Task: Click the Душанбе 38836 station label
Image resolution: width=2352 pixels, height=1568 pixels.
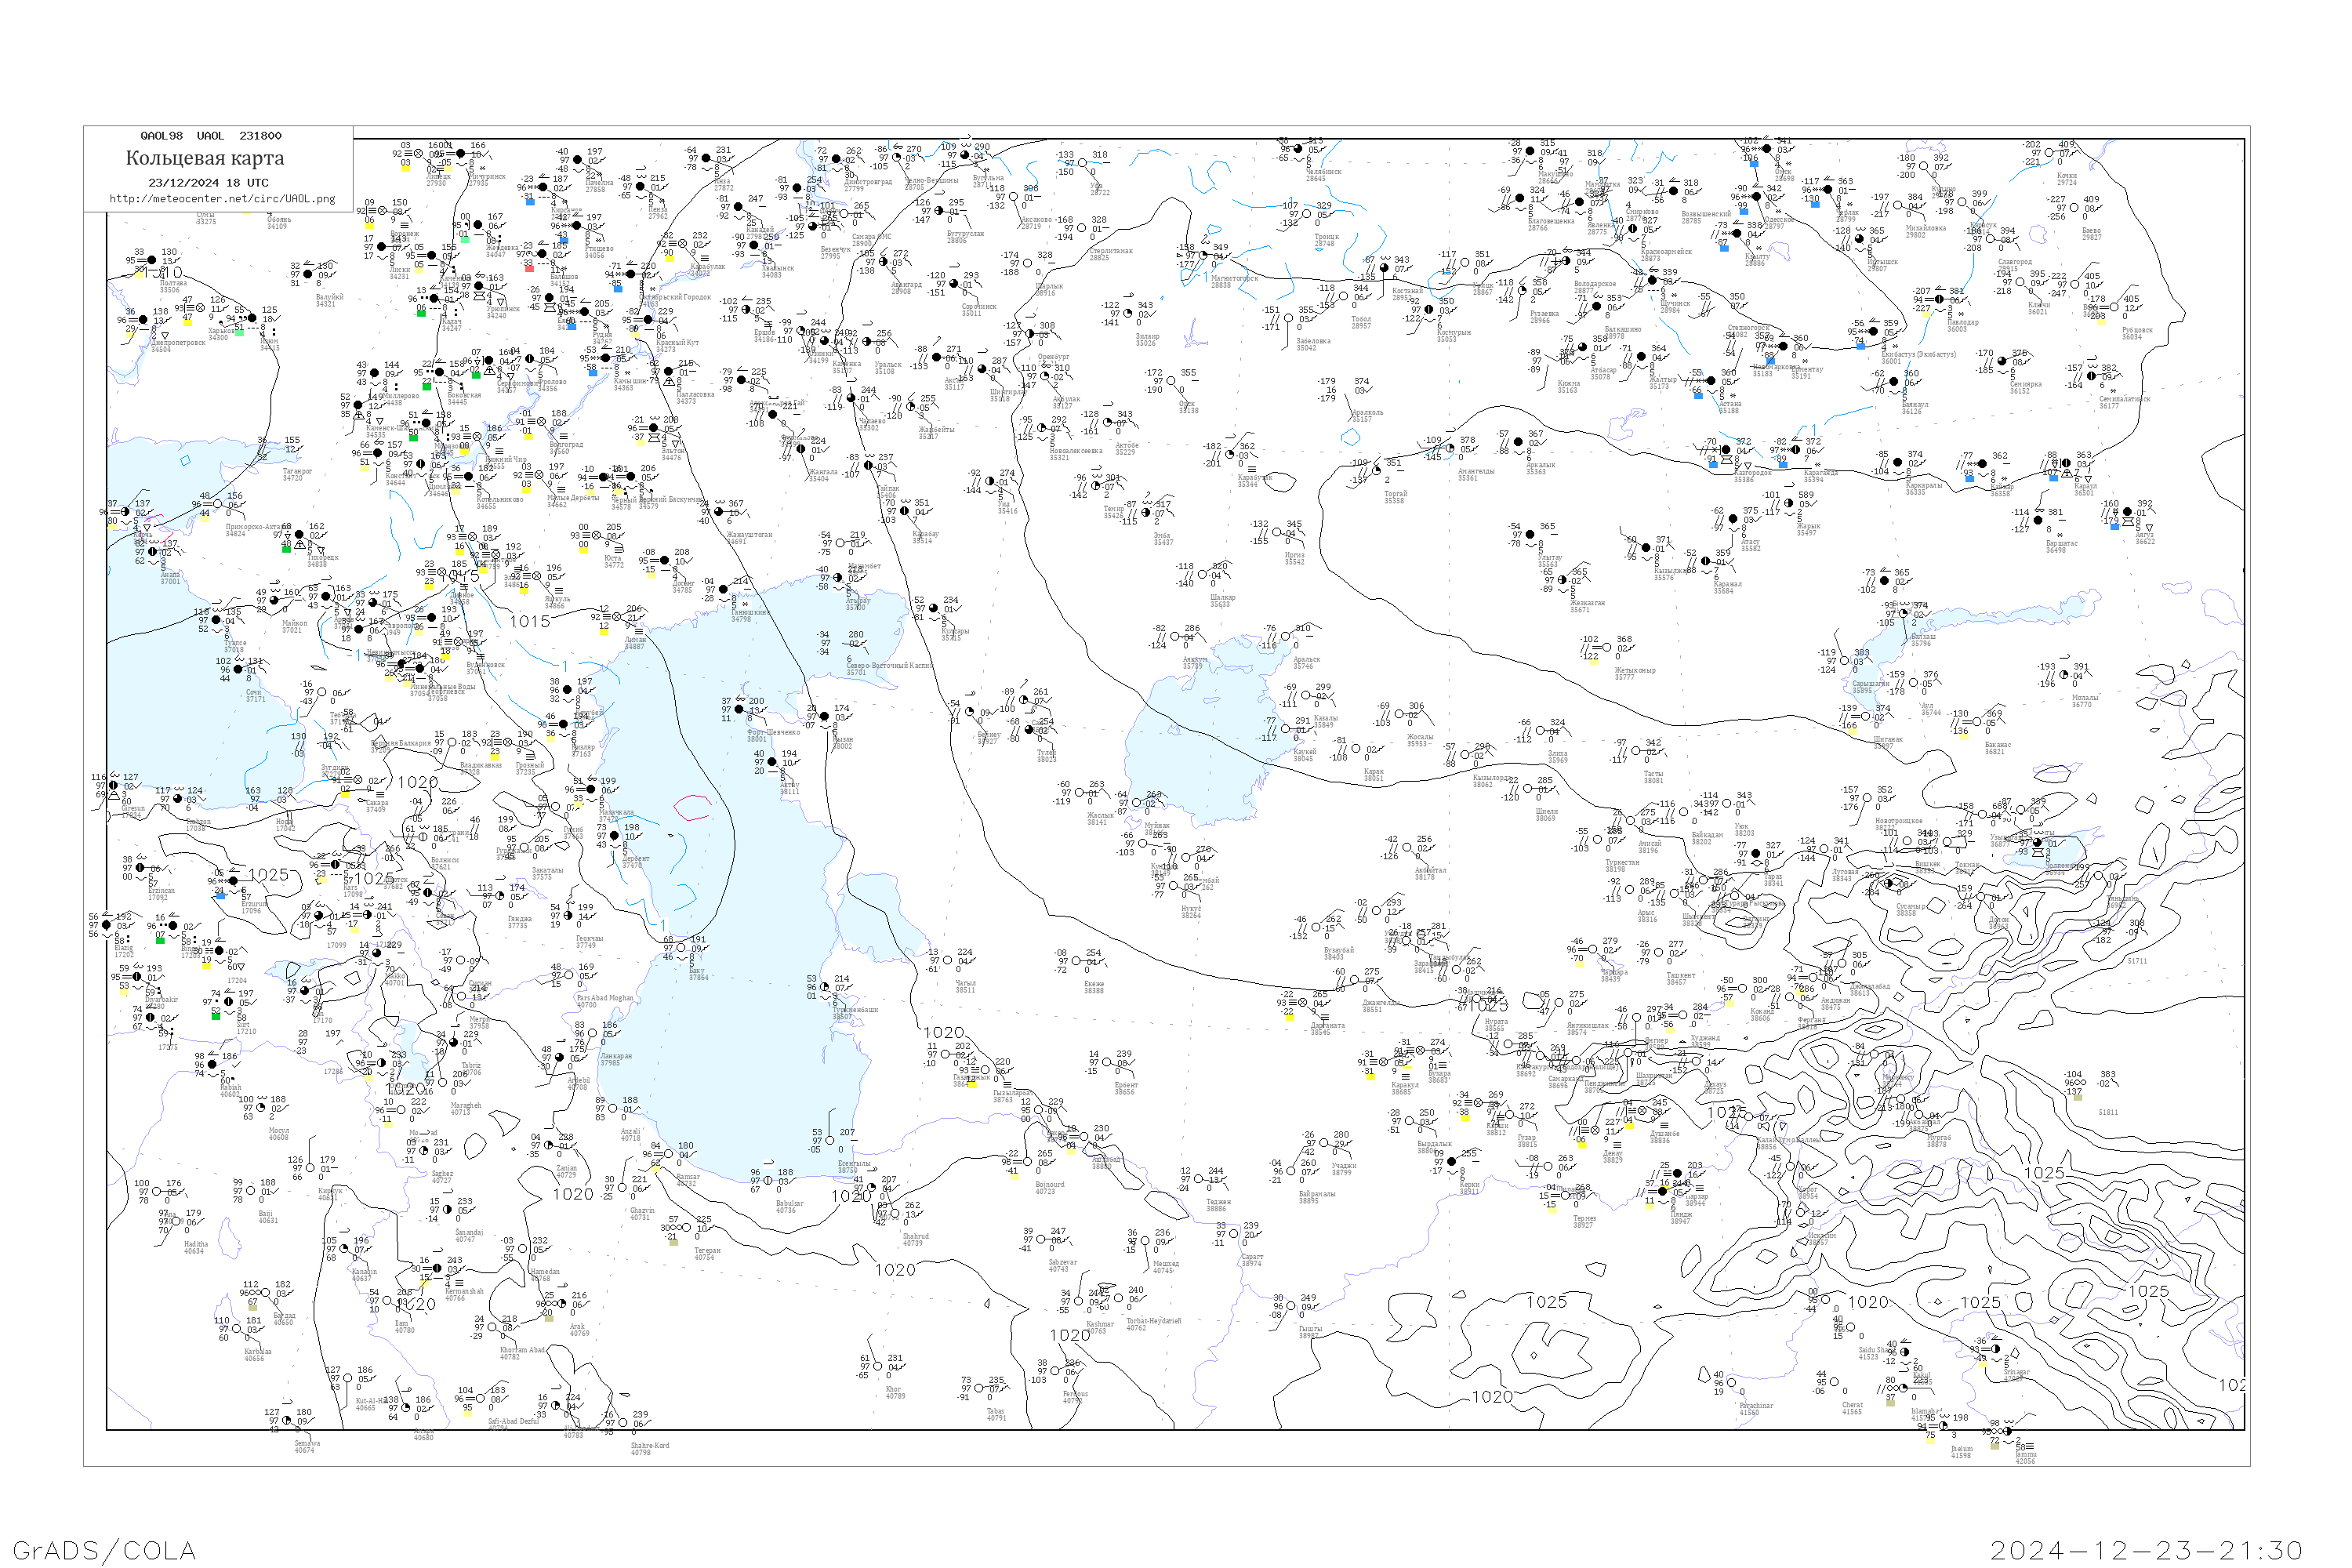Action: coord(1665,1136)
